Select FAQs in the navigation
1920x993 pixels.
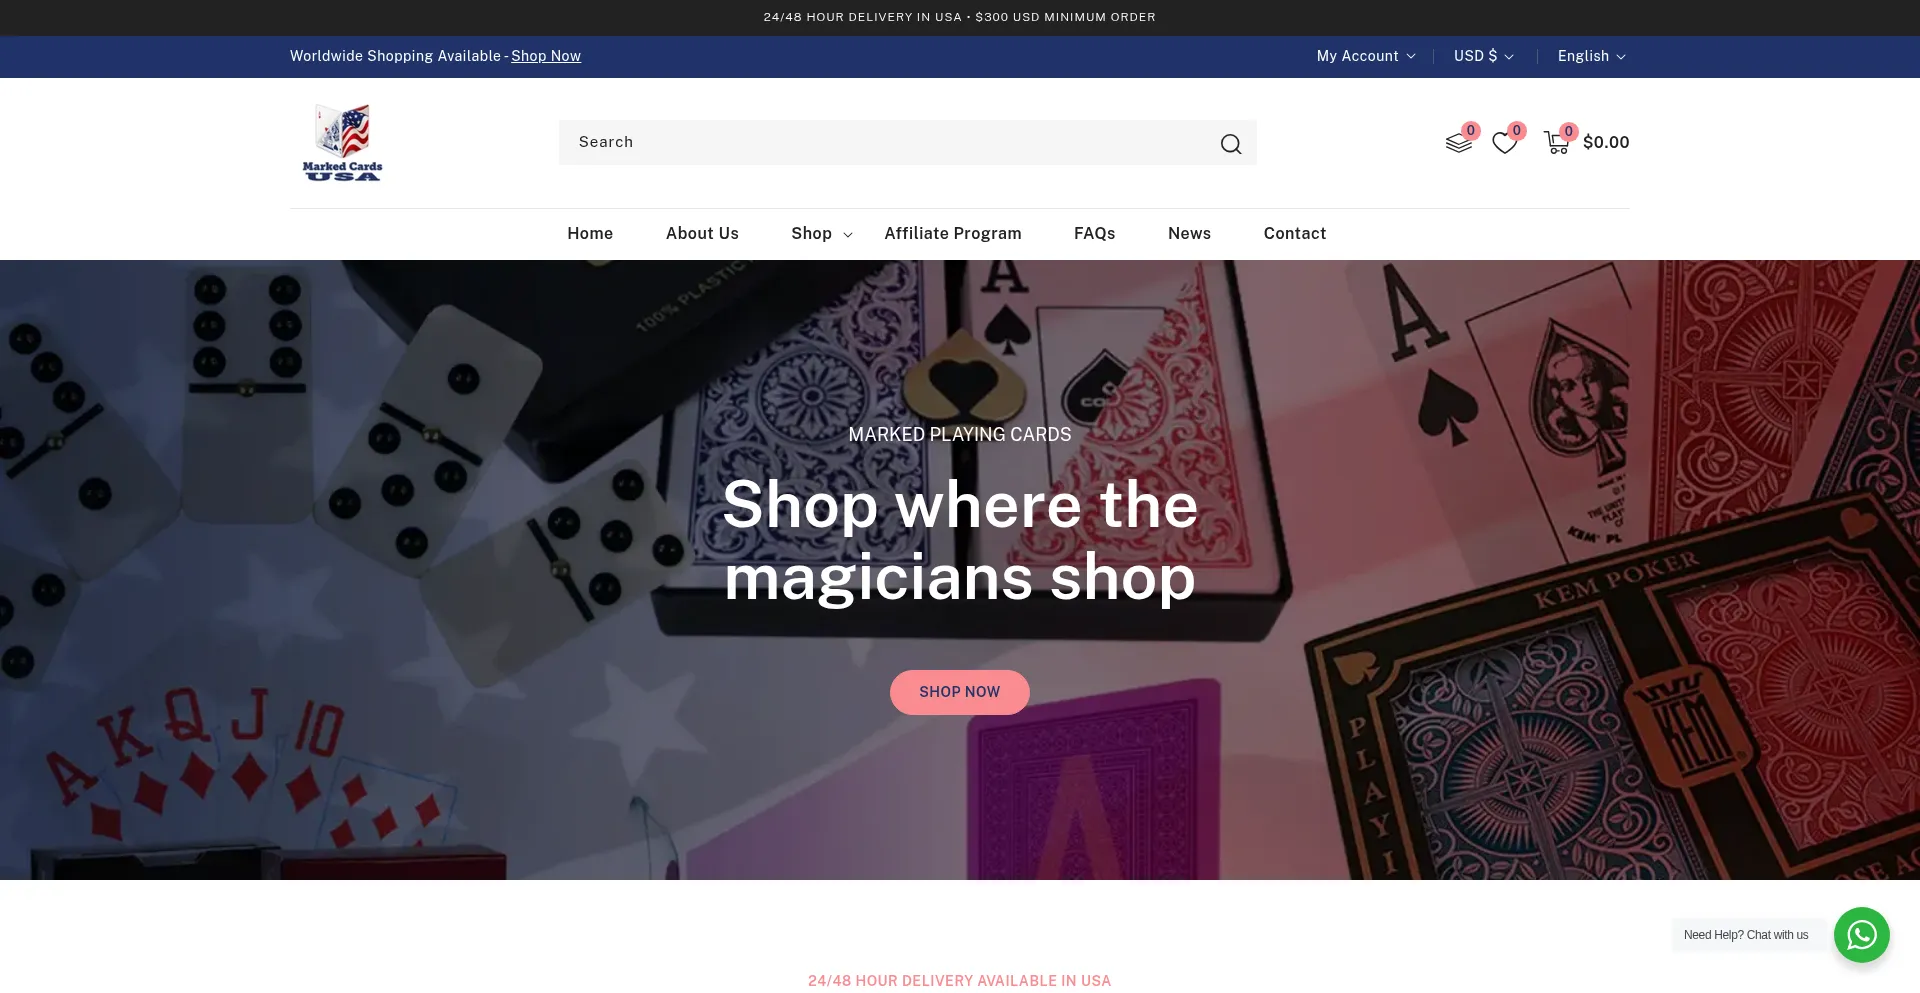pyautogui.click(x=1094, y=233)
